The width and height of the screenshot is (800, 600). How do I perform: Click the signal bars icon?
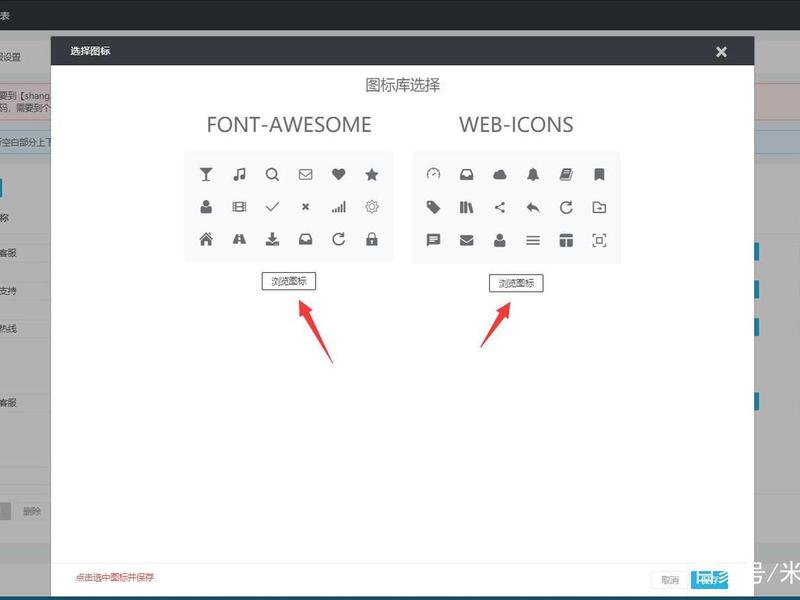339,207
